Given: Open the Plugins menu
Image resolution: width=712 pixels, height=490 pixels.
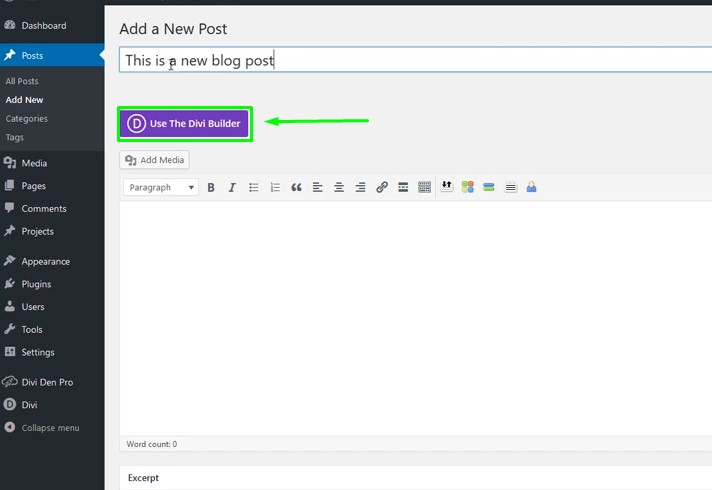Looking at the screenshot, I should [36, 284].
